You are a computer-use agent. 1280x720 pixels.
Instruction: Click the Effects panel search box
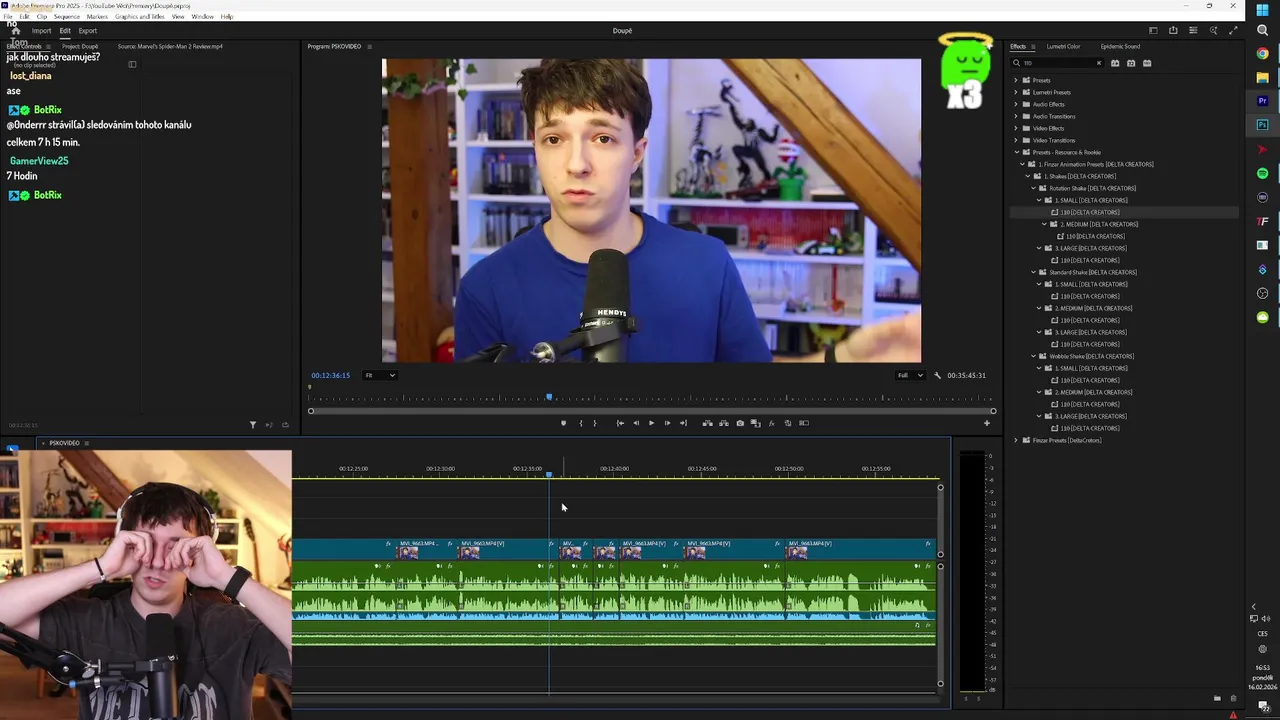(x=1058, y=63)
